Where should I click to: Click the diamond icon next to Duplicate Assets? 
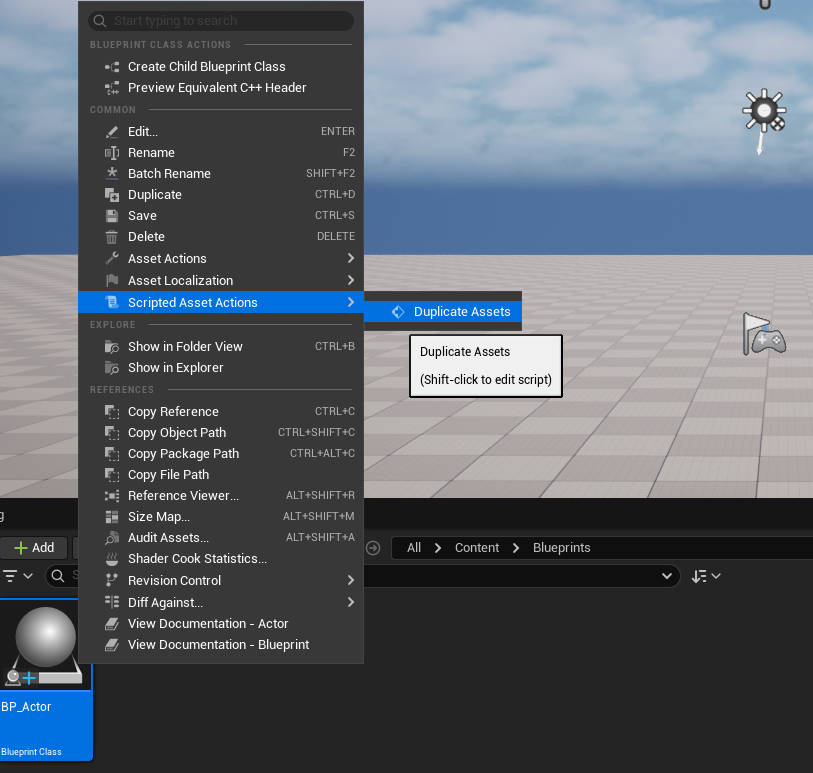tap(398, 312)
